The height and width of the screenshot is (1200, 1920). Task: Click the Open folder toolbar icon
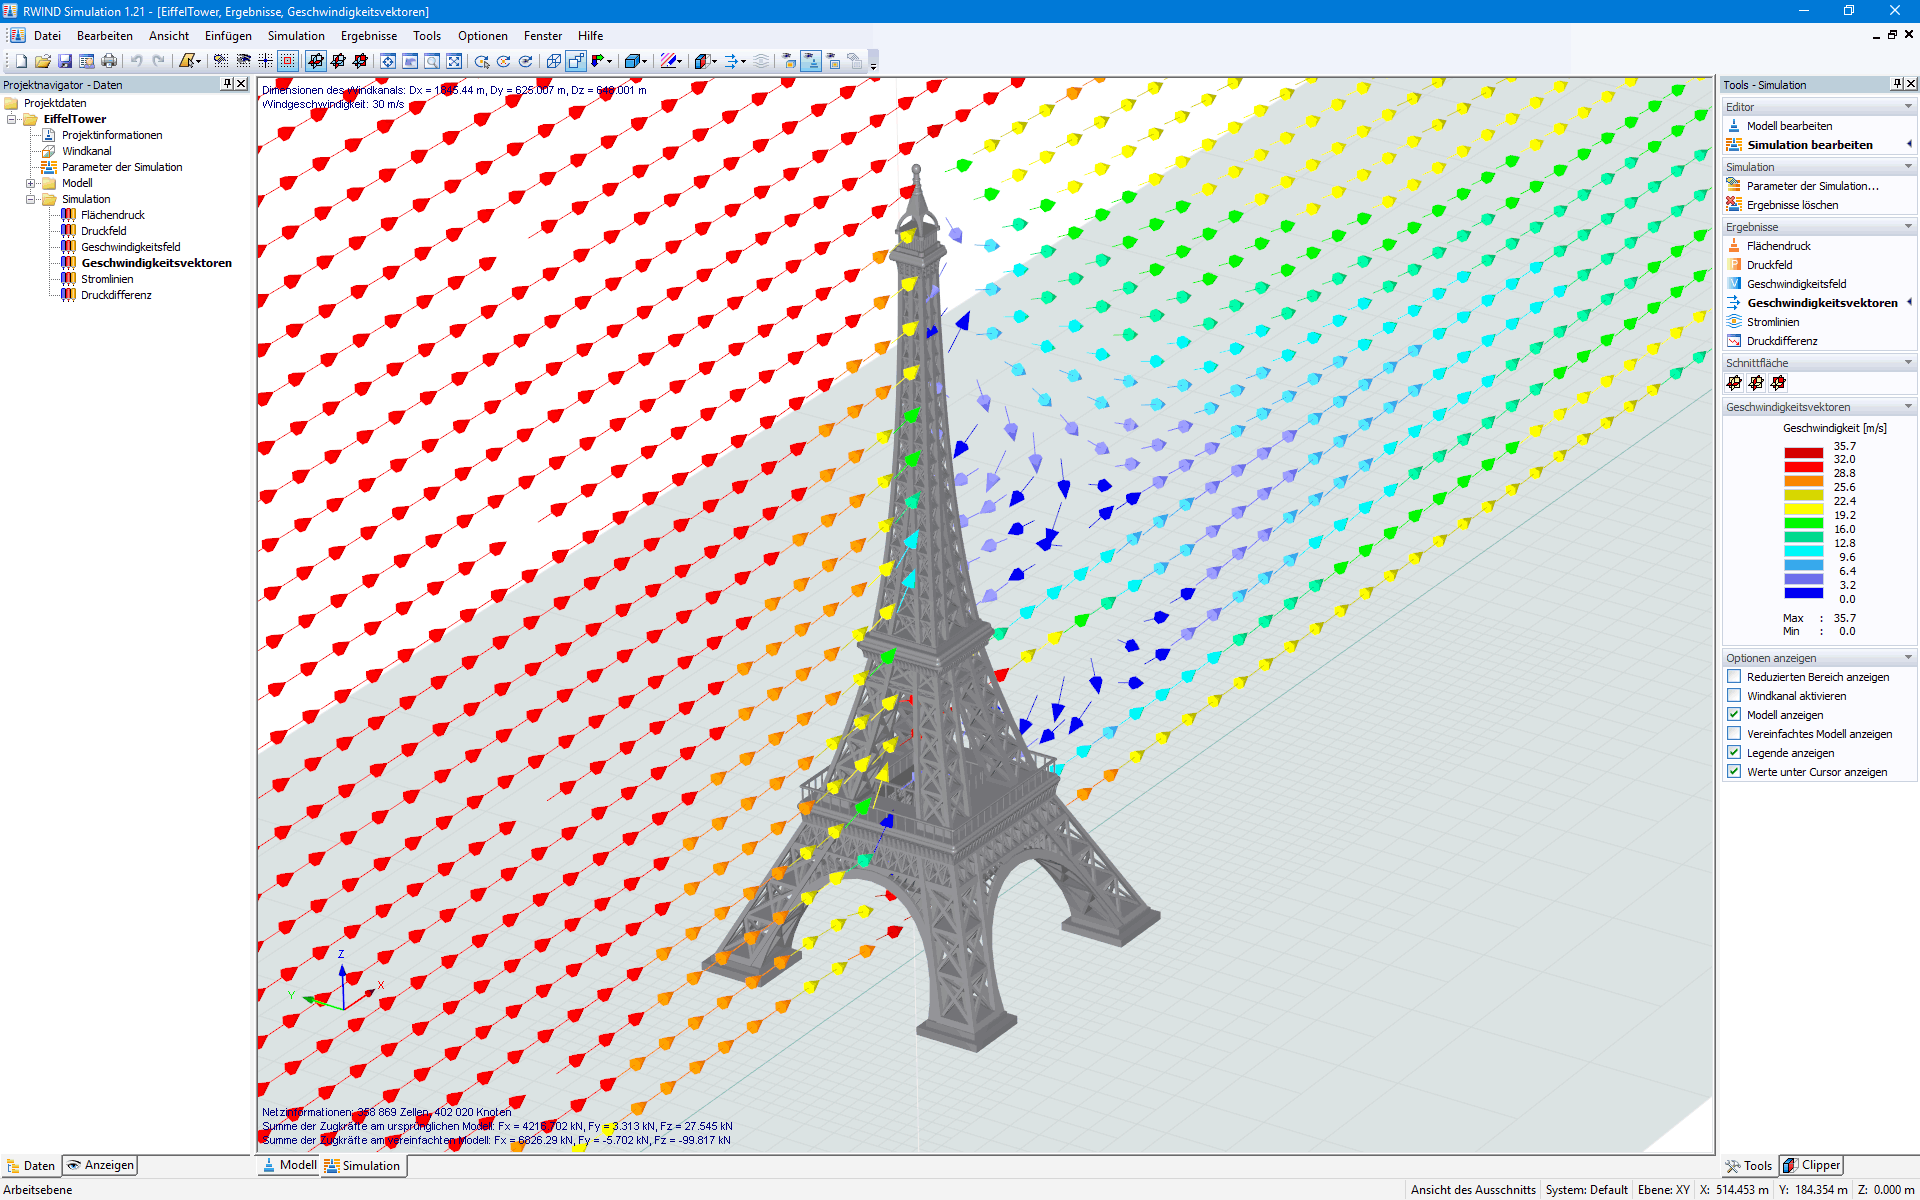pos(43,61)
